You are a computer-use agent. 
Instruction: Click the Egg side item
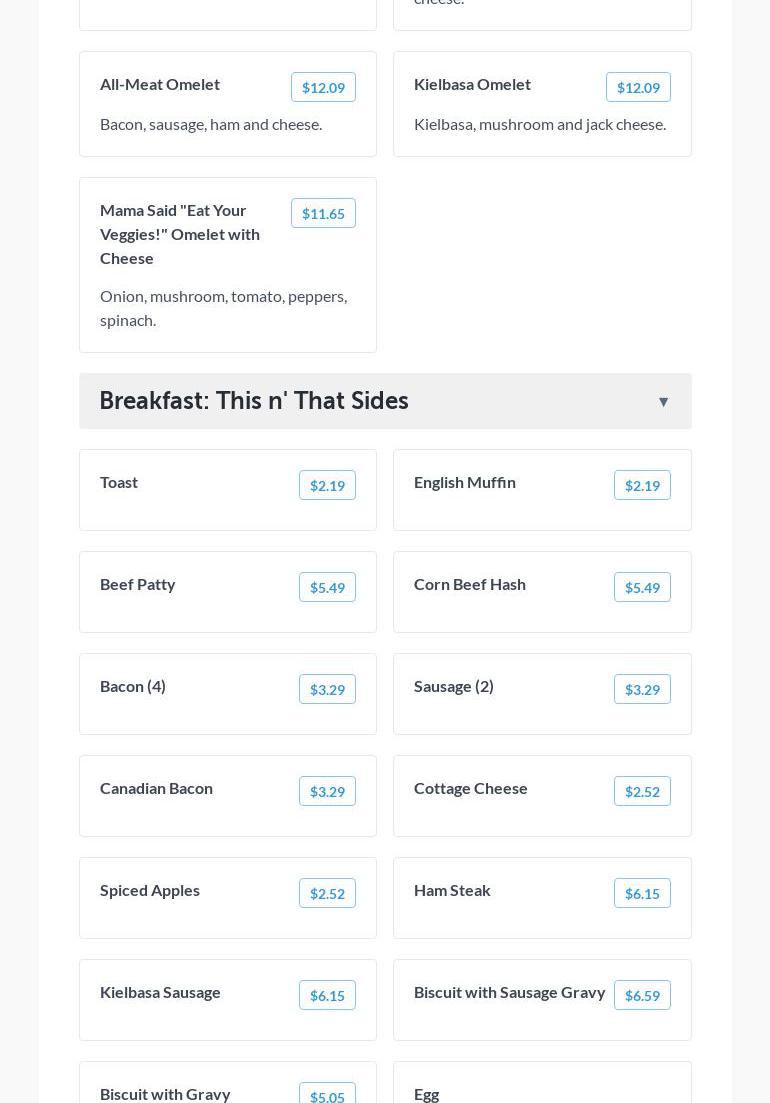click(427, 1093)
